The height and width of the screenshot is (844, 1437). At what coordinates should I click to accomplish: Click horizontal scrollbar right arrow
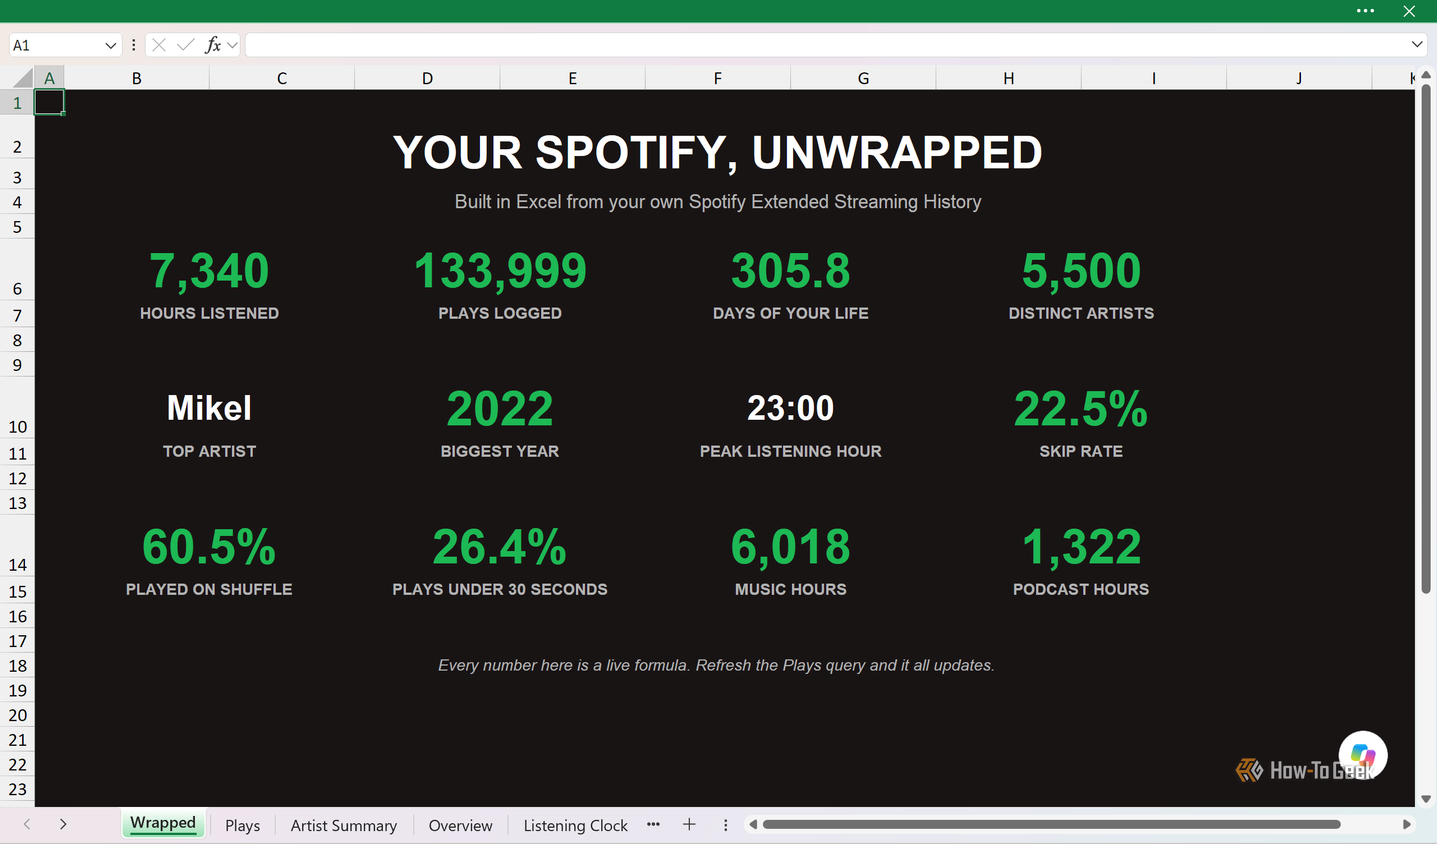tap(1406, 824)
